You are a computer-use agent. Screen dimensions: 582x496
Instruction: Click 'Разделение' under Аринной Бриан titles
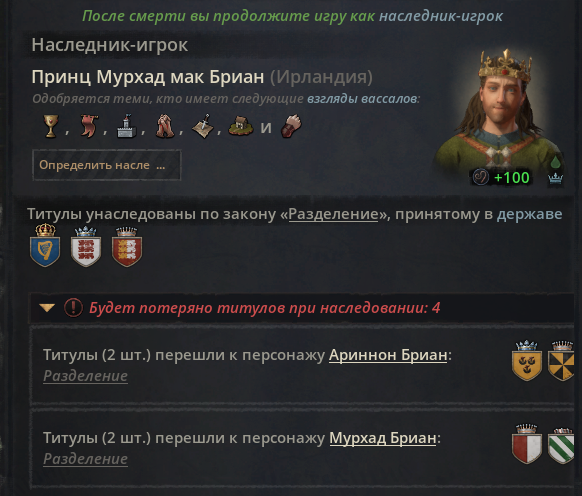pyautogui.click(x=85, y=376)
